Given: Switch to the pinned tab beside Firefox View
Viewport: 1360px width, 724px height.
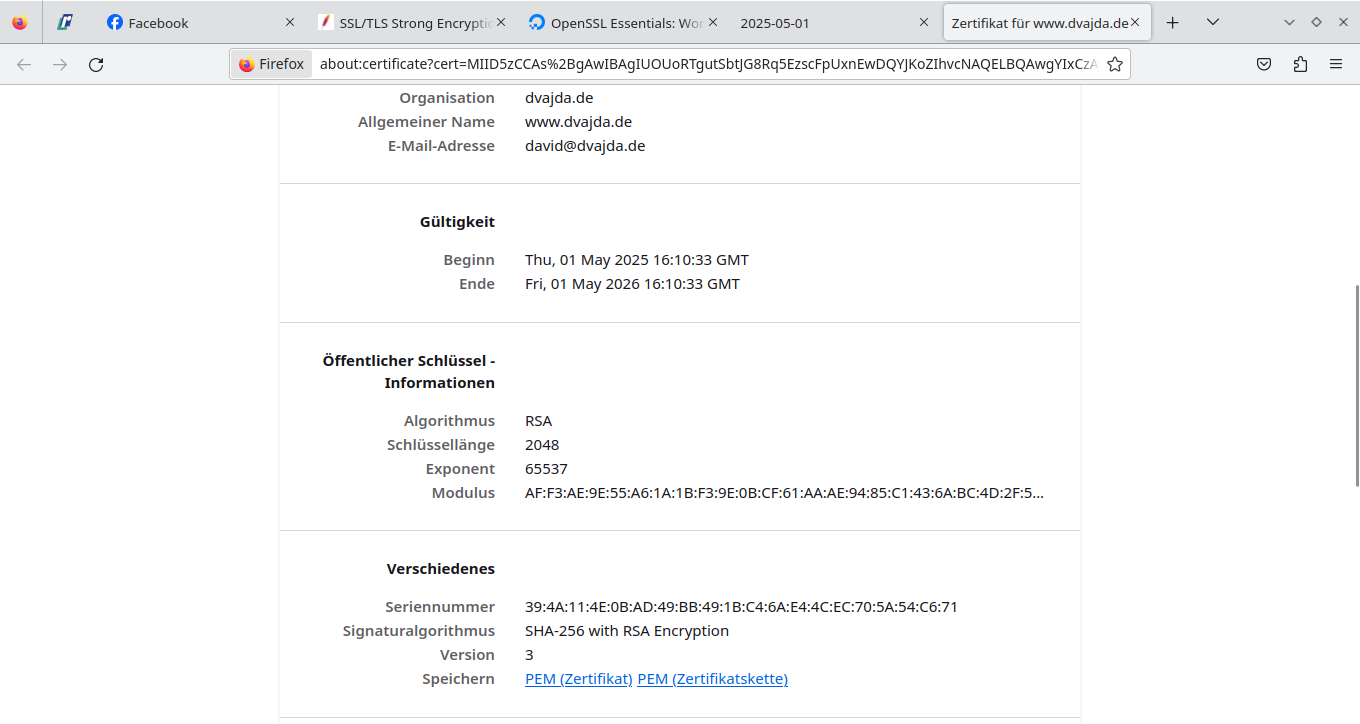Looking at the screenshot, I should (x=65, y=22).
